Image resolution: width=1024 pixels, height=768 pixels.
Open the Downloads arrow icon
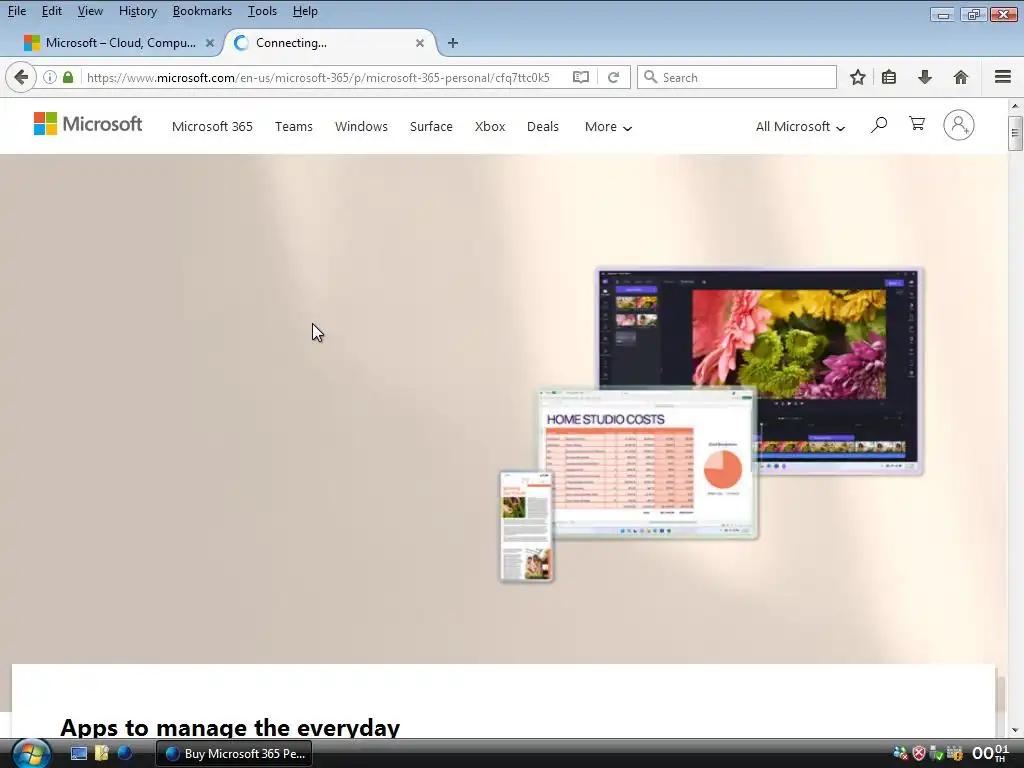(x=925, y=77)
